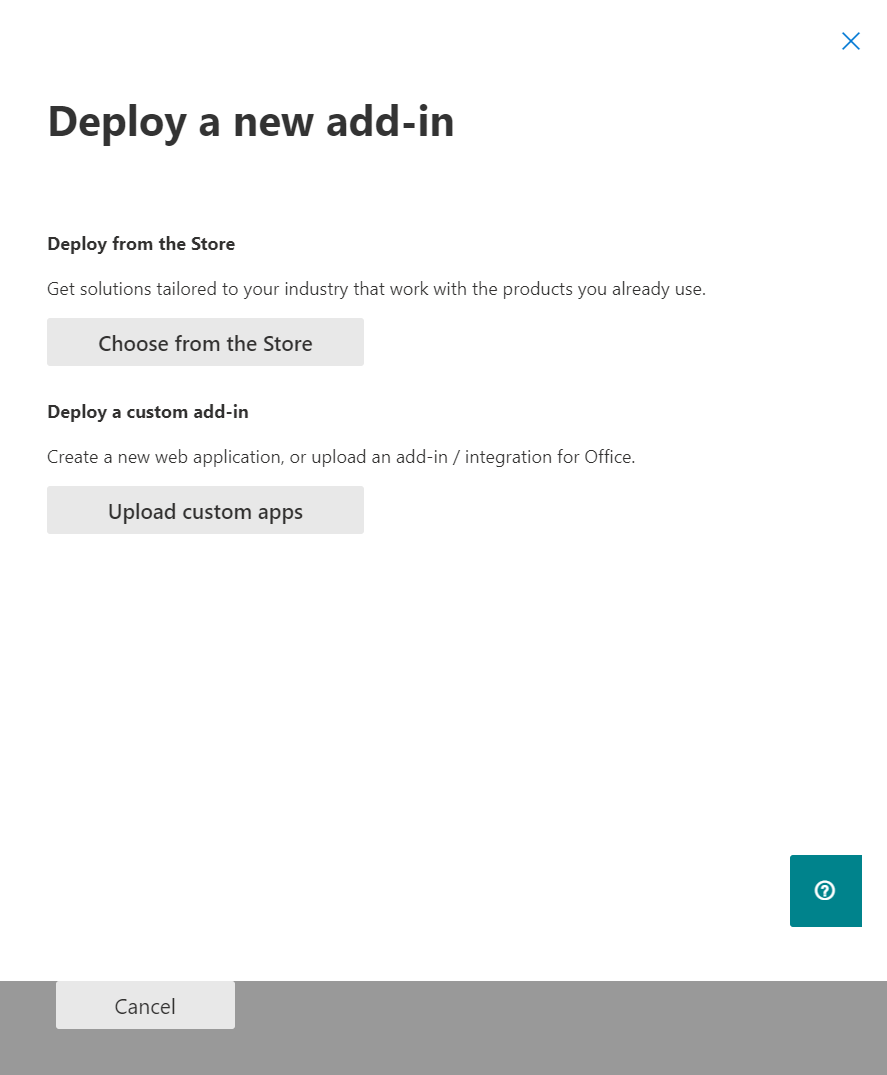Click the 'Get solutions tailored to your industry' description
This screenshot has width=887, height=1075.
[376, 289]
